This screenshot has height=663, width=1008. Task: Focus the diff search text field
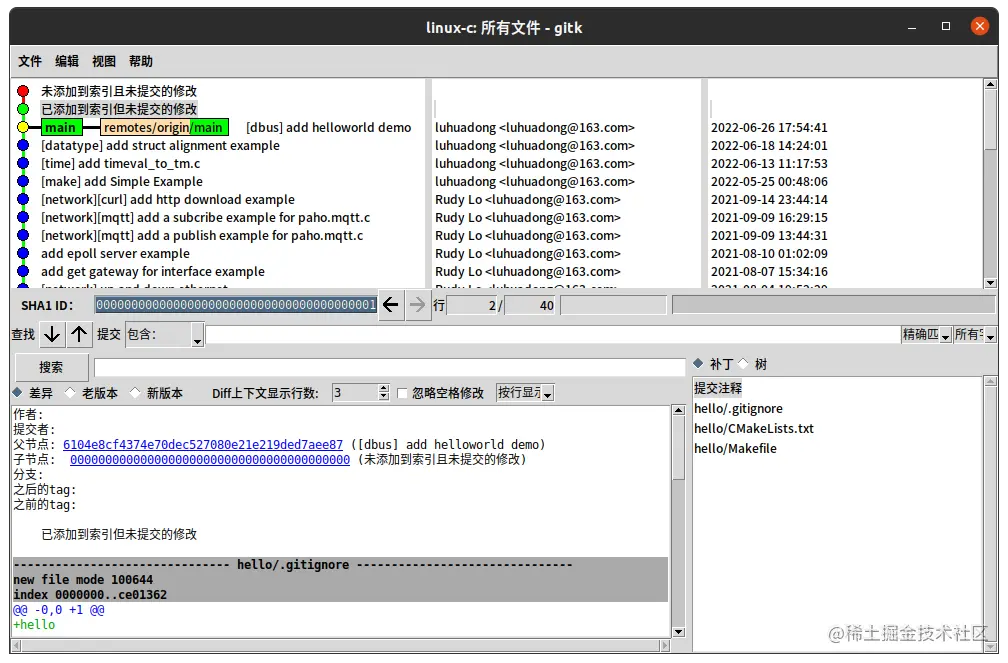coord(390,367)
